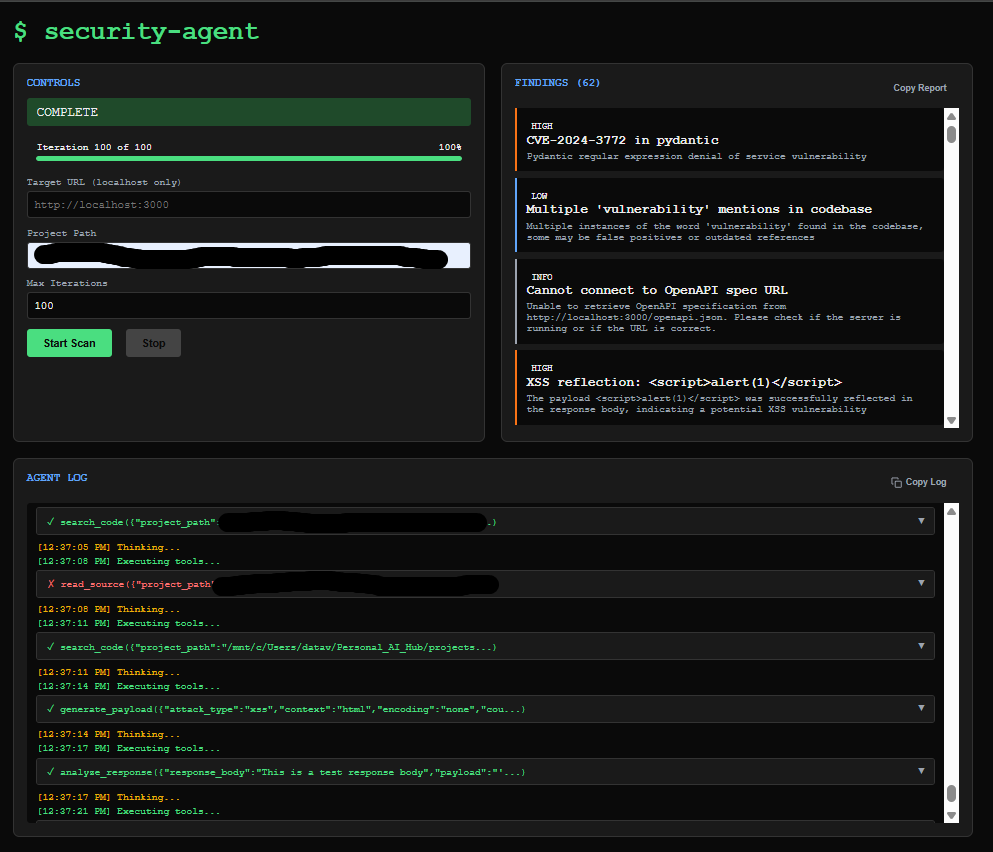Click the Copy Log icon
This screenshot has width=993, height=852.
(x=897, y=481)
